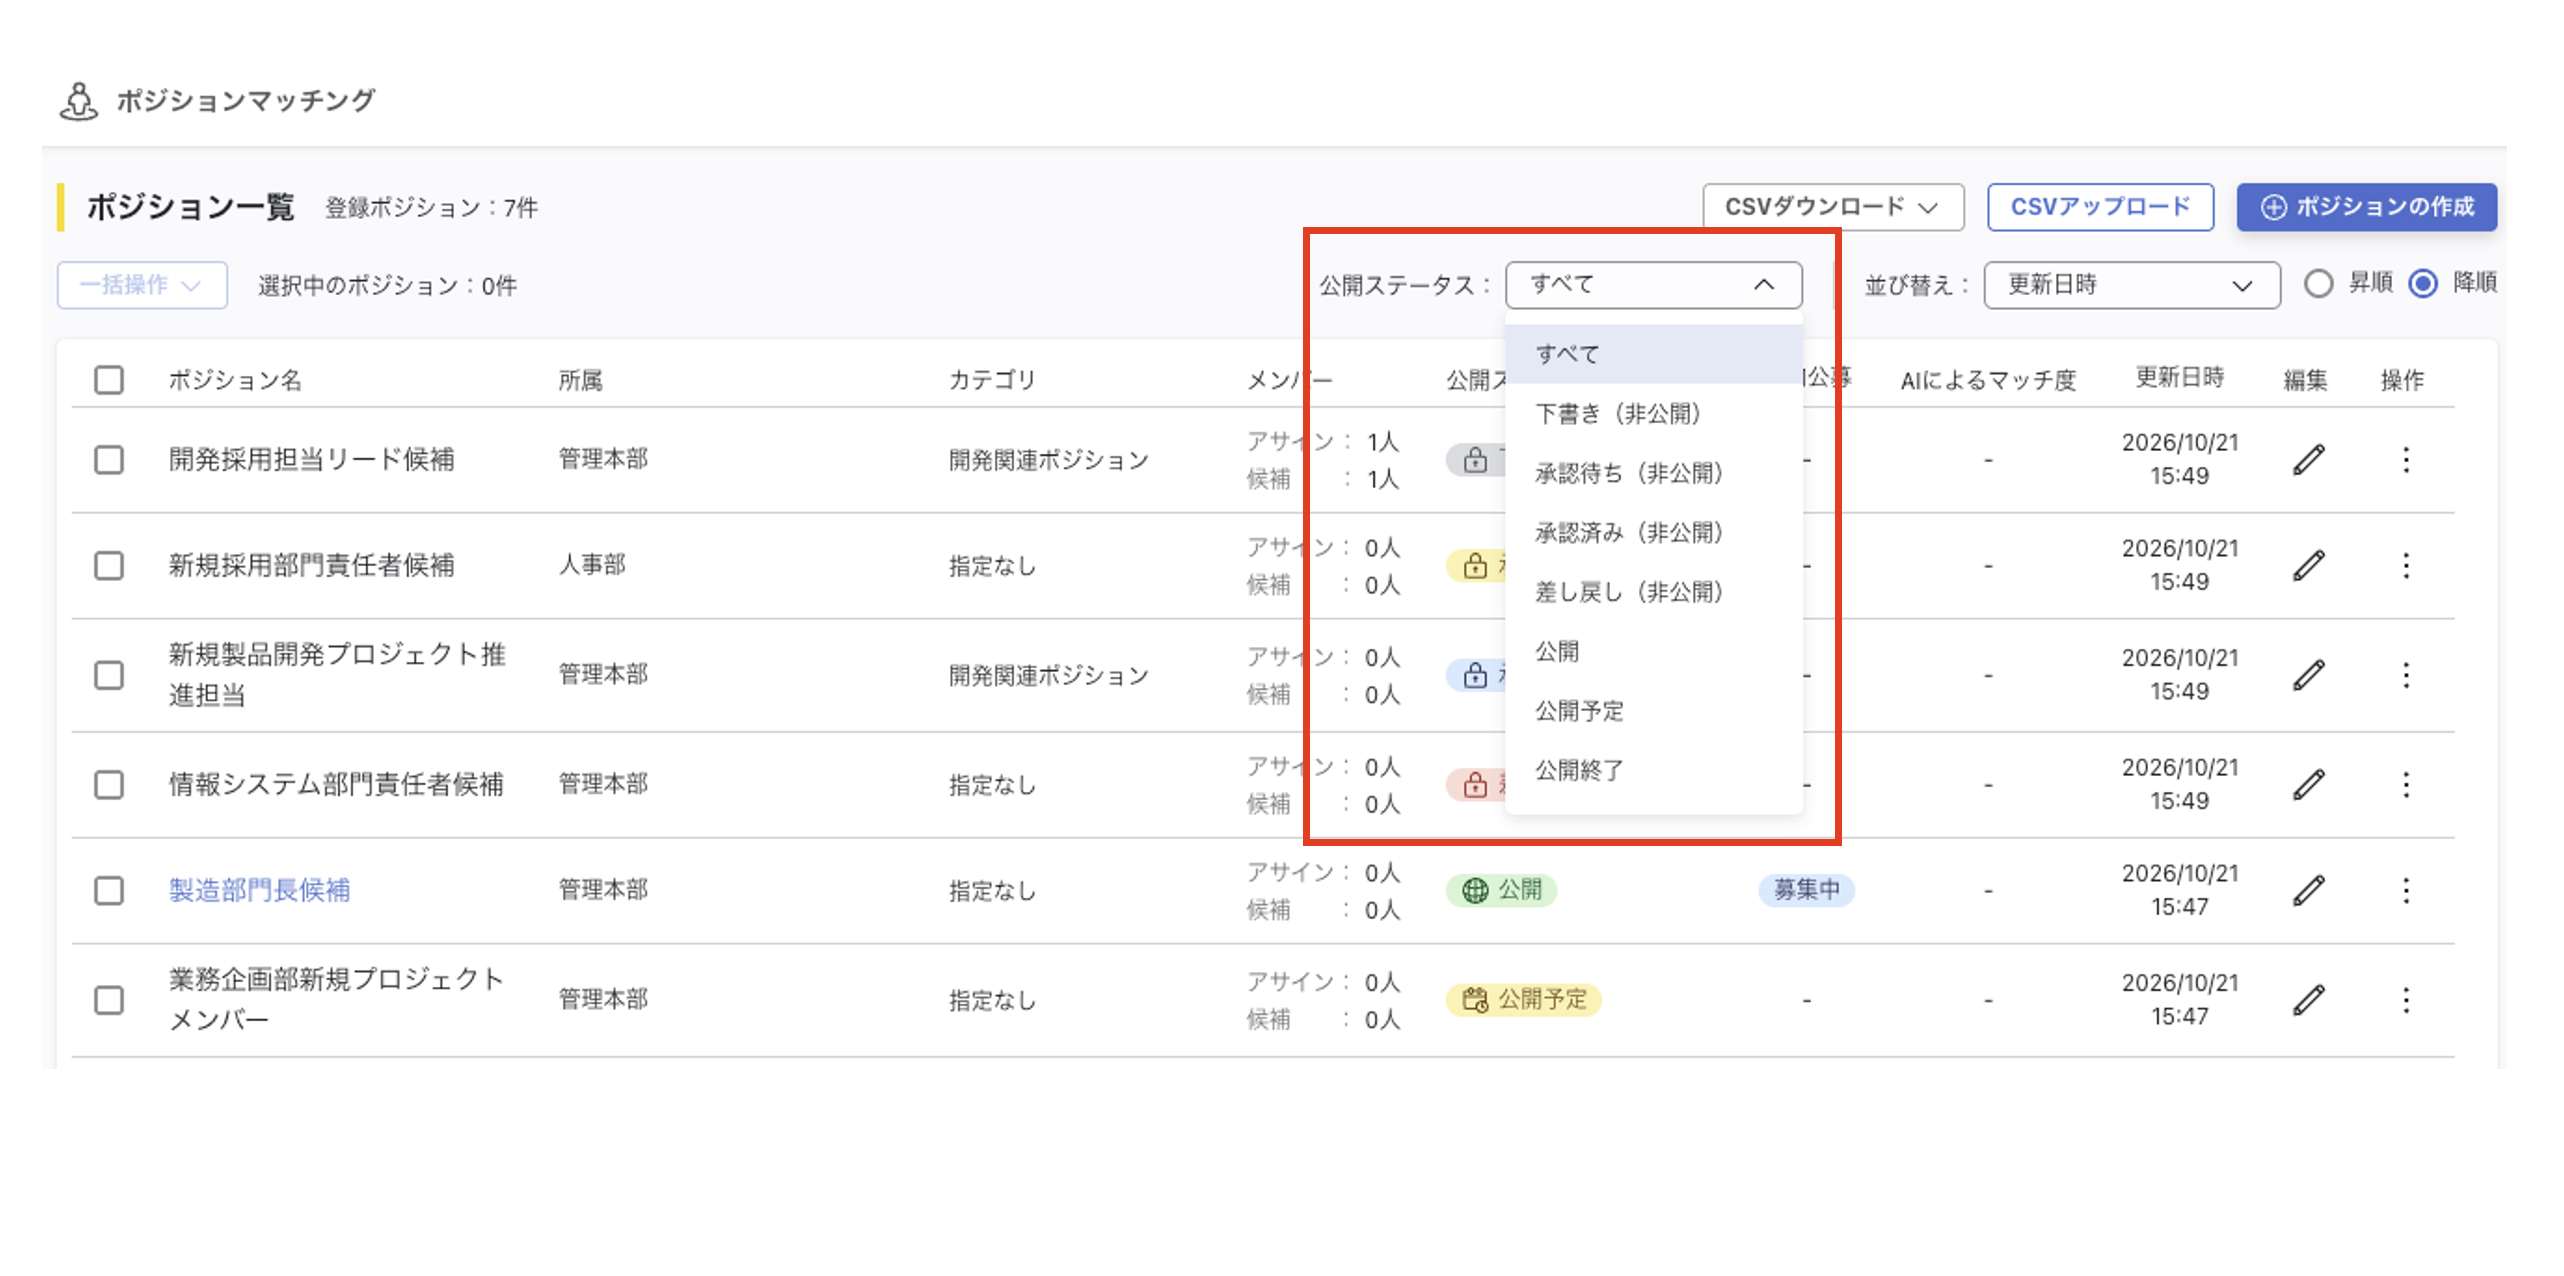The height and width of the screenshot is (1276, 2564).
Task: Select the 昇順 radio button
Action: 2318,284
